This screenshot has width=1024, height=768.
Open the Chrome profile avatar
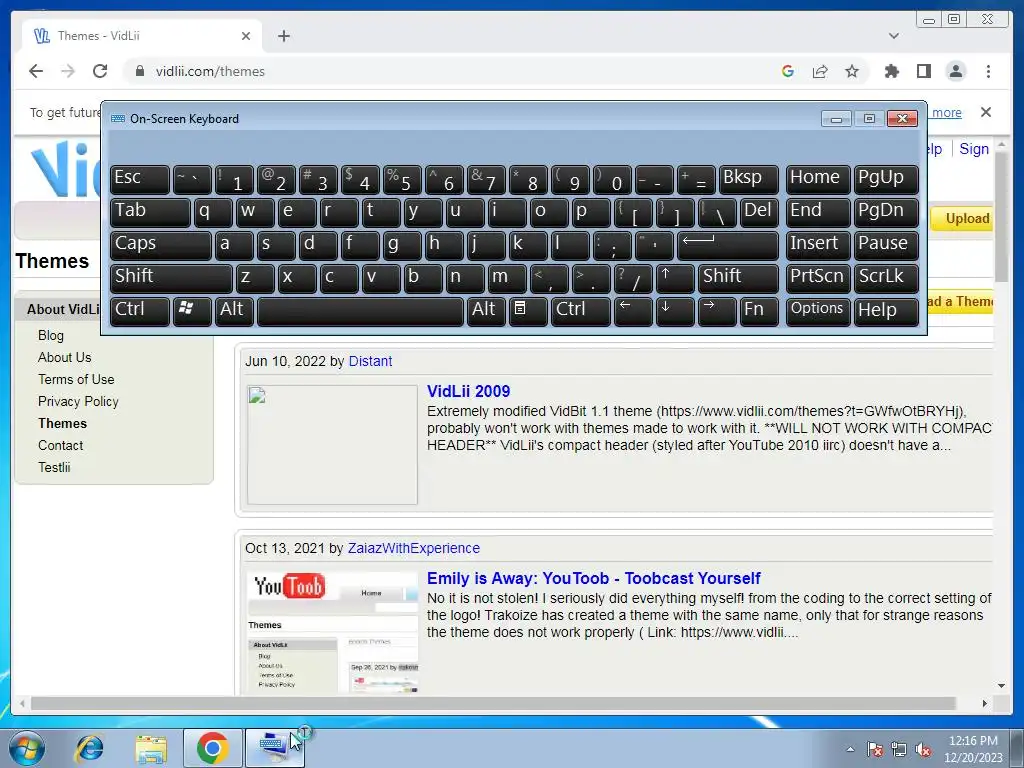point(955,71)
